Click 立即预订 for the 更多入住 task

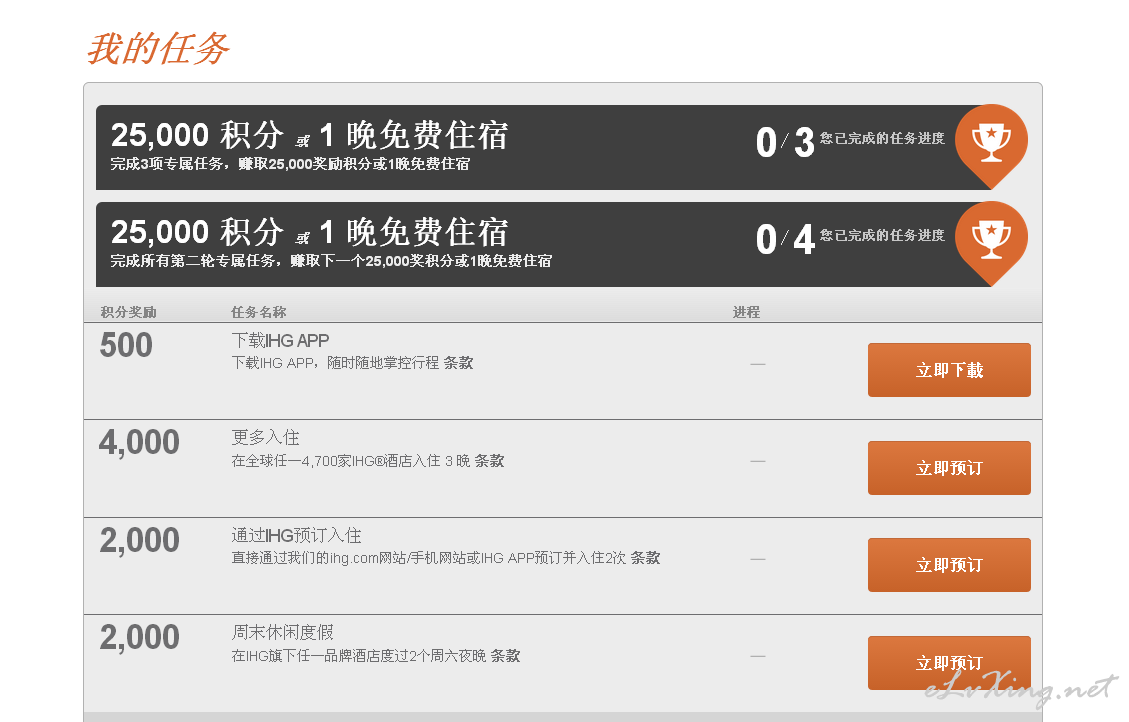point(949,468)
